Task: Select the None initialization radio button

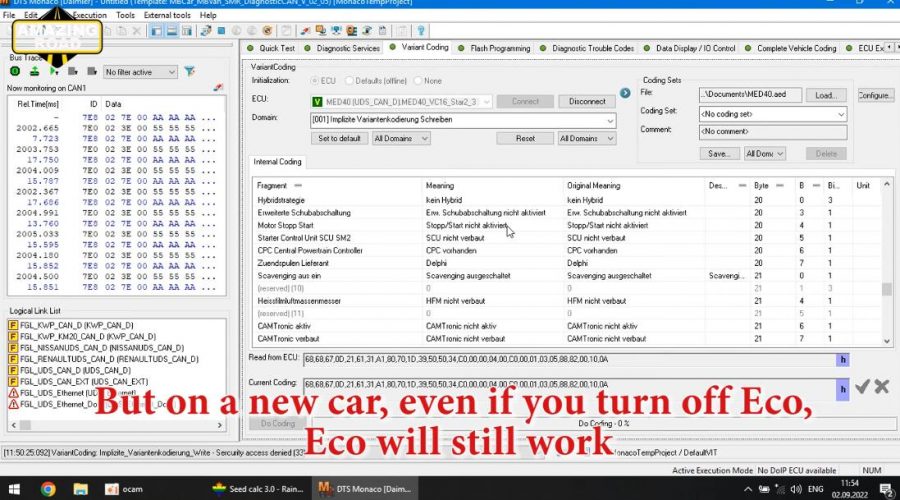Action: tap(419, 80)
